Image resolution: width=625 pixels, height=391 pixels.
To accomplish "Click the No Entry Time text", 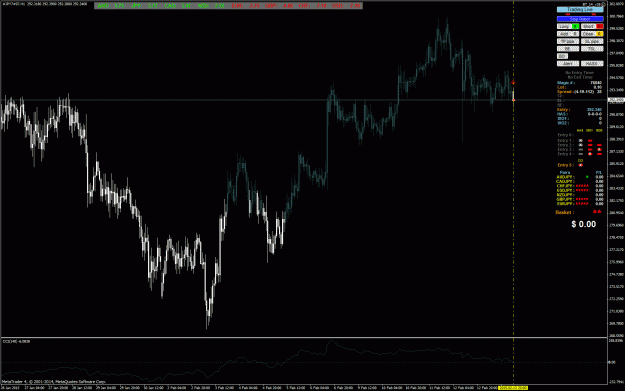I will (580, 73).
